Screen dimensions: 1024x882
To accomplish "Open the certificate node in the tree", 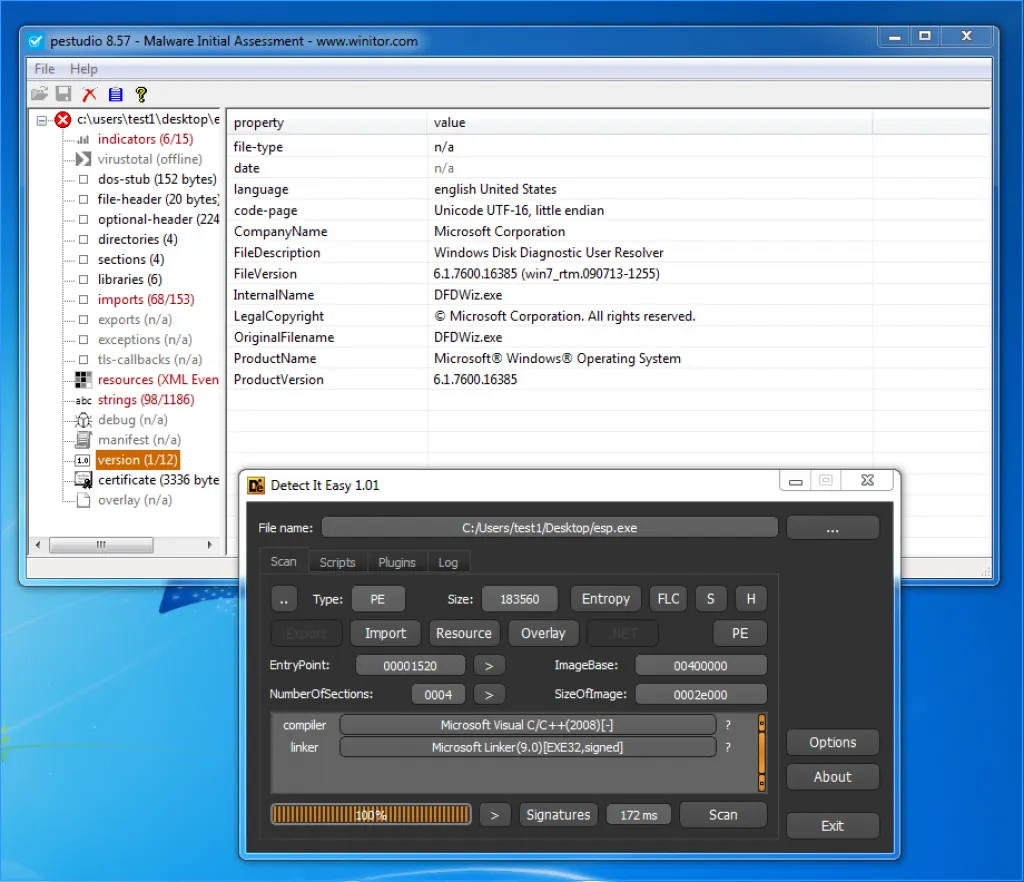I will (157, 480).
